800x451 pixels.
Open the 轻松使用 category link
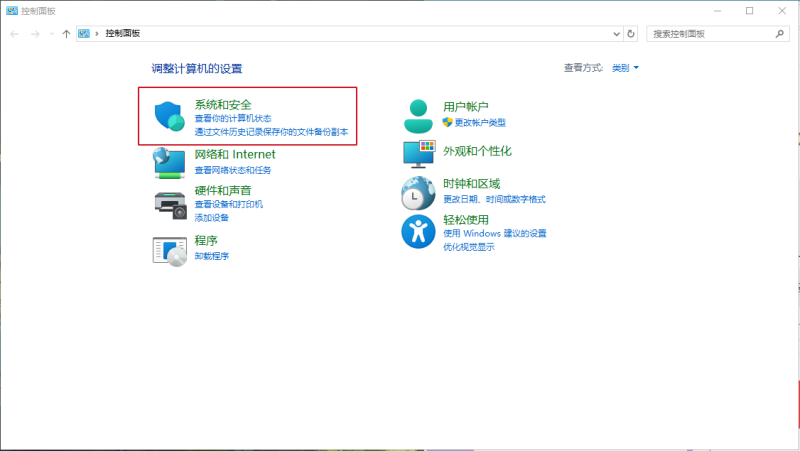pyautogui.click(x=466, y=220)
